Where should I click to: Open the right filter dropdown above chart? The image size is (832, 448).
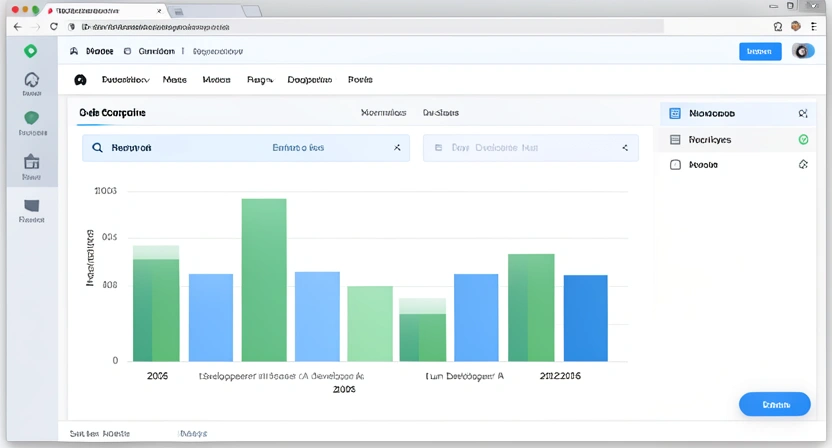[625, 148]
